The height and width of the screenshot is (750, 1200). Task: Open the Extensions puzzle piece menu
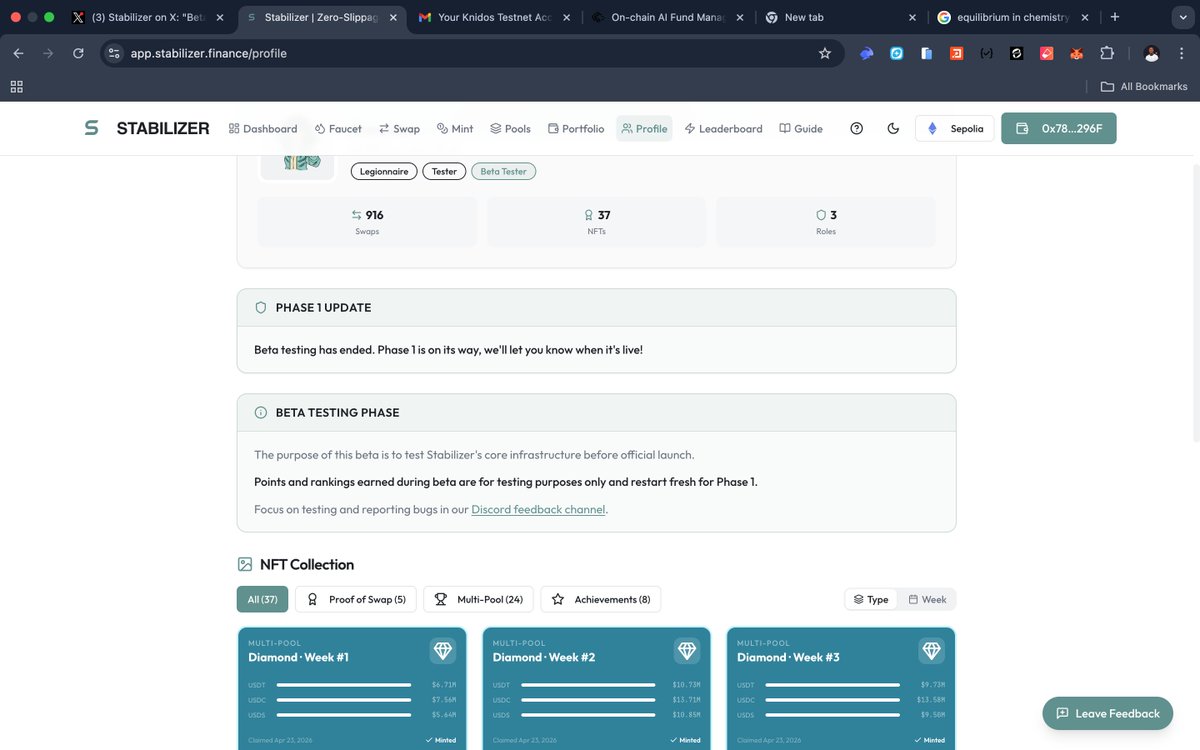point(1107,53)
